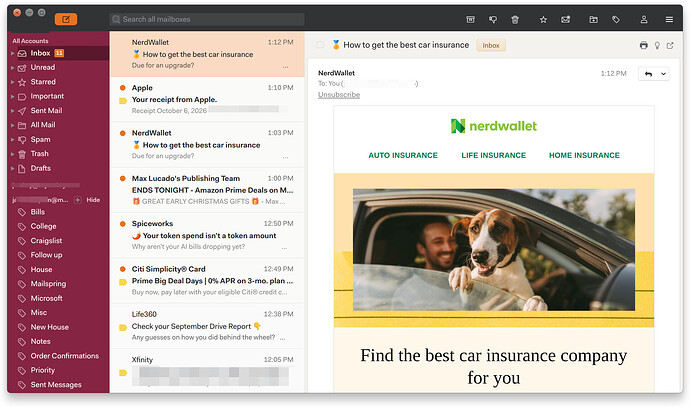690x407 pixels.
Task: Toggle yellow important marker on Citi email
Action: click(x=123, y=282)
